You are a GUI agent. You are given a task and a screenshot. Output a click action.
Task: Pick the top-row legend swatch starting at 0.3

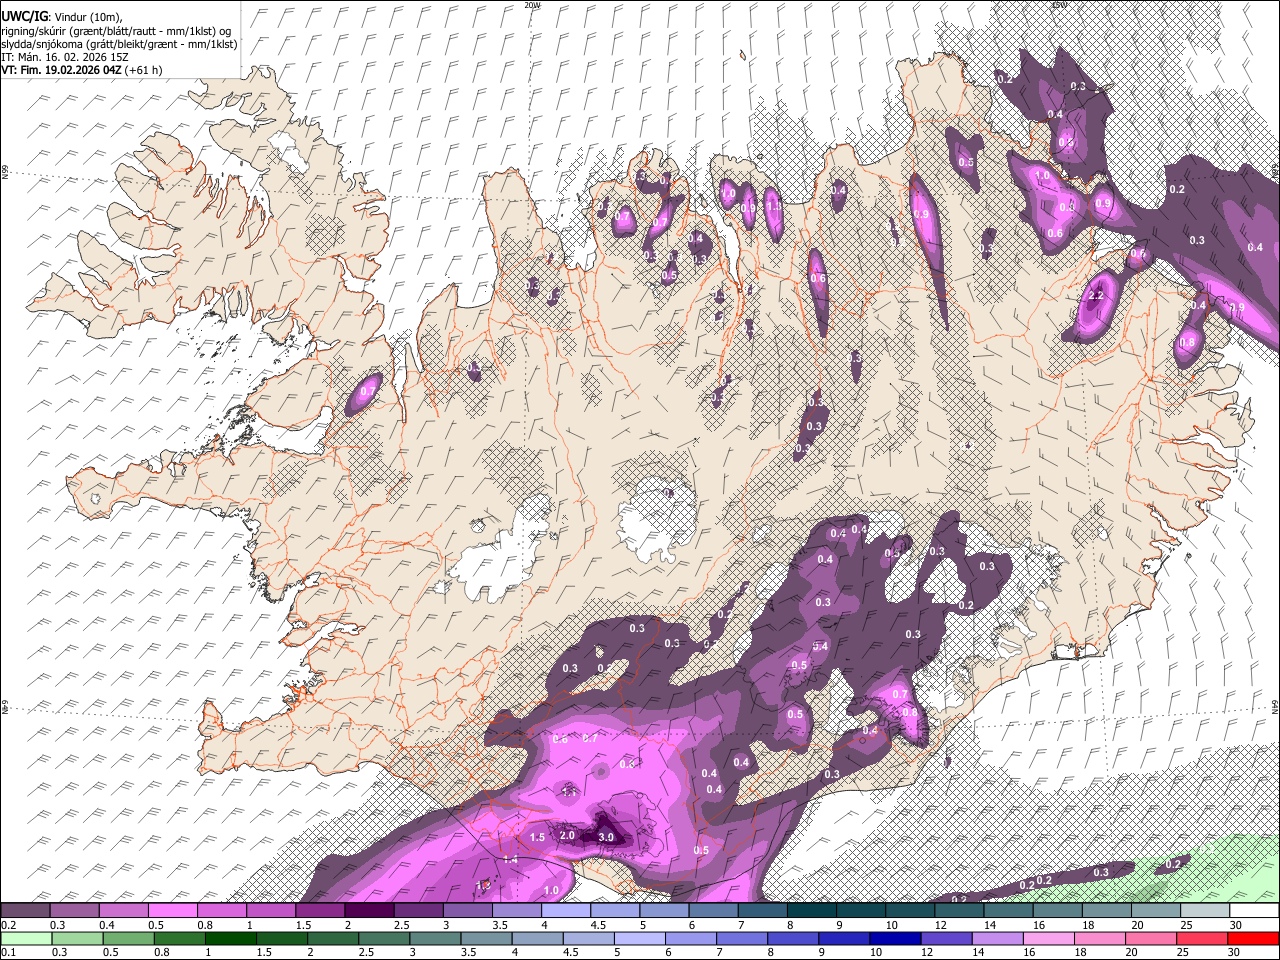(74, 911)
